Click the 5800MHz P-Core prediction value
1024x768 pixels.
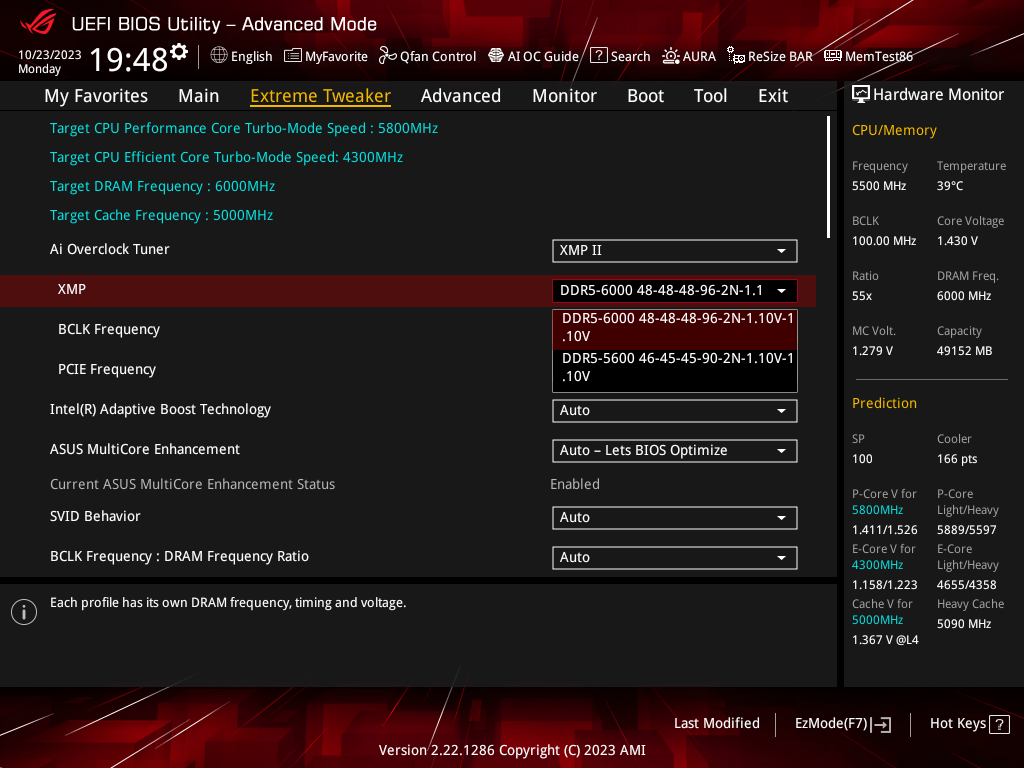(877, 510)
